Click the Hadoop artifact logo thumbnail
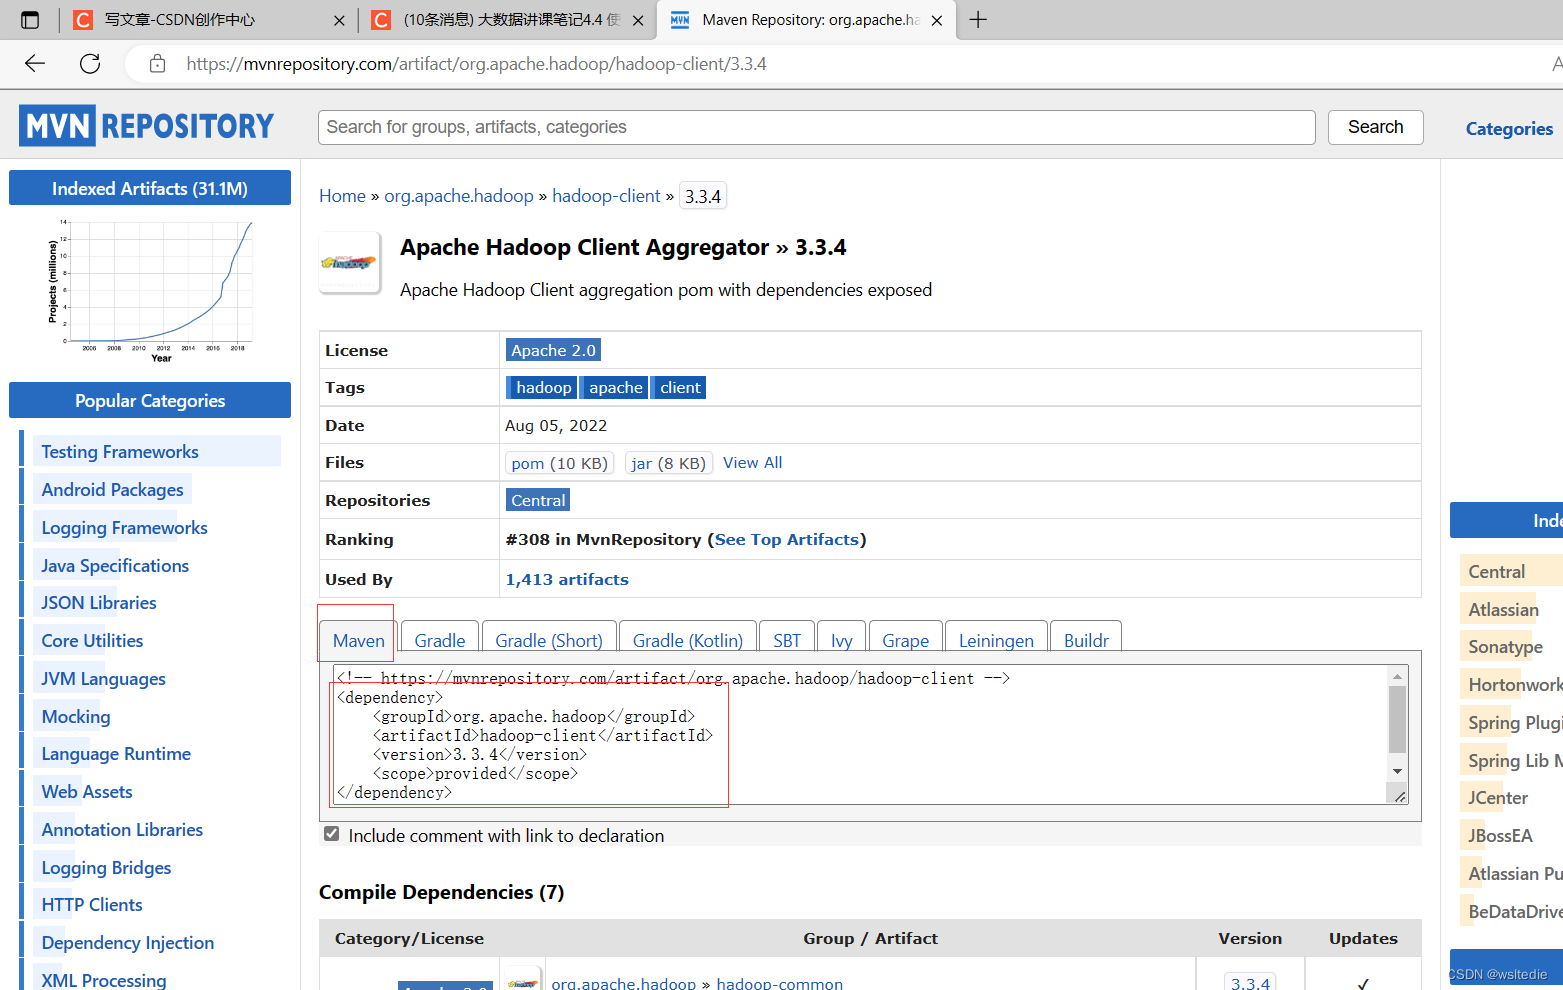Image resolution: width=1563 pixels, height=990 pixels. pos(349,262)
